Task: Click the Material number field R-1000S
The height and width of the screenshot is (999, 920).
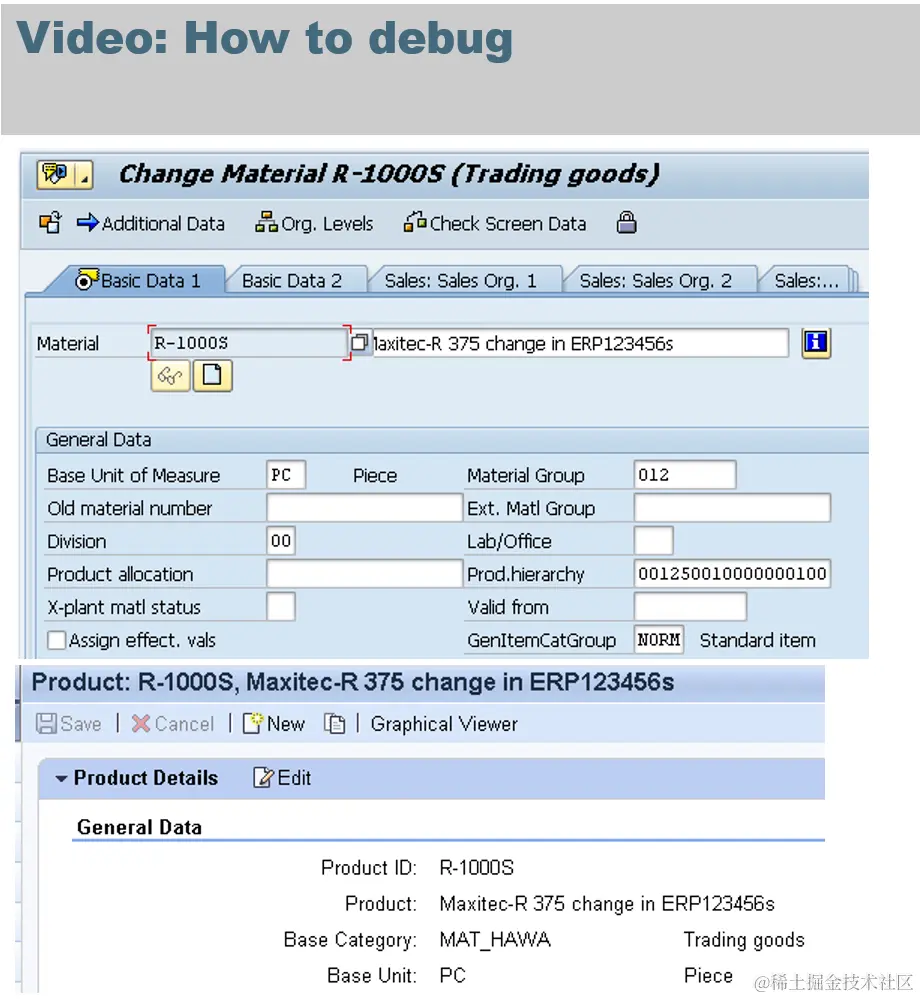Action: (247, 343)
